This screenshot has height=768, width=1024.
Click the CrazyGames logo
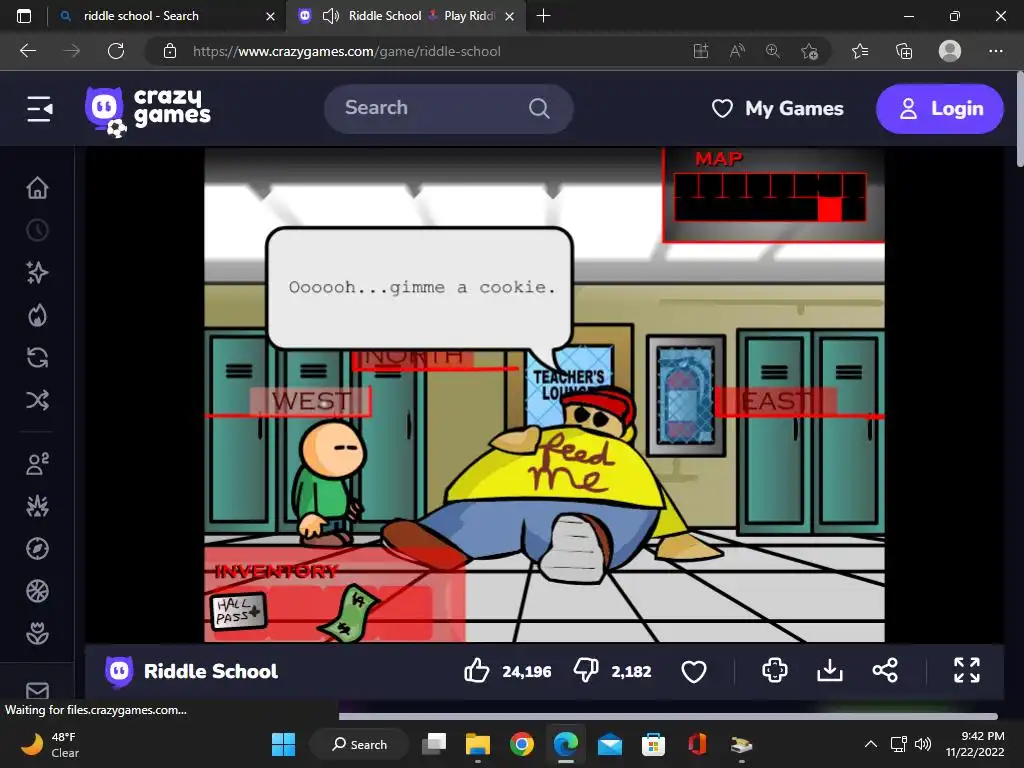pyautogui.click(x=148, y=111)
